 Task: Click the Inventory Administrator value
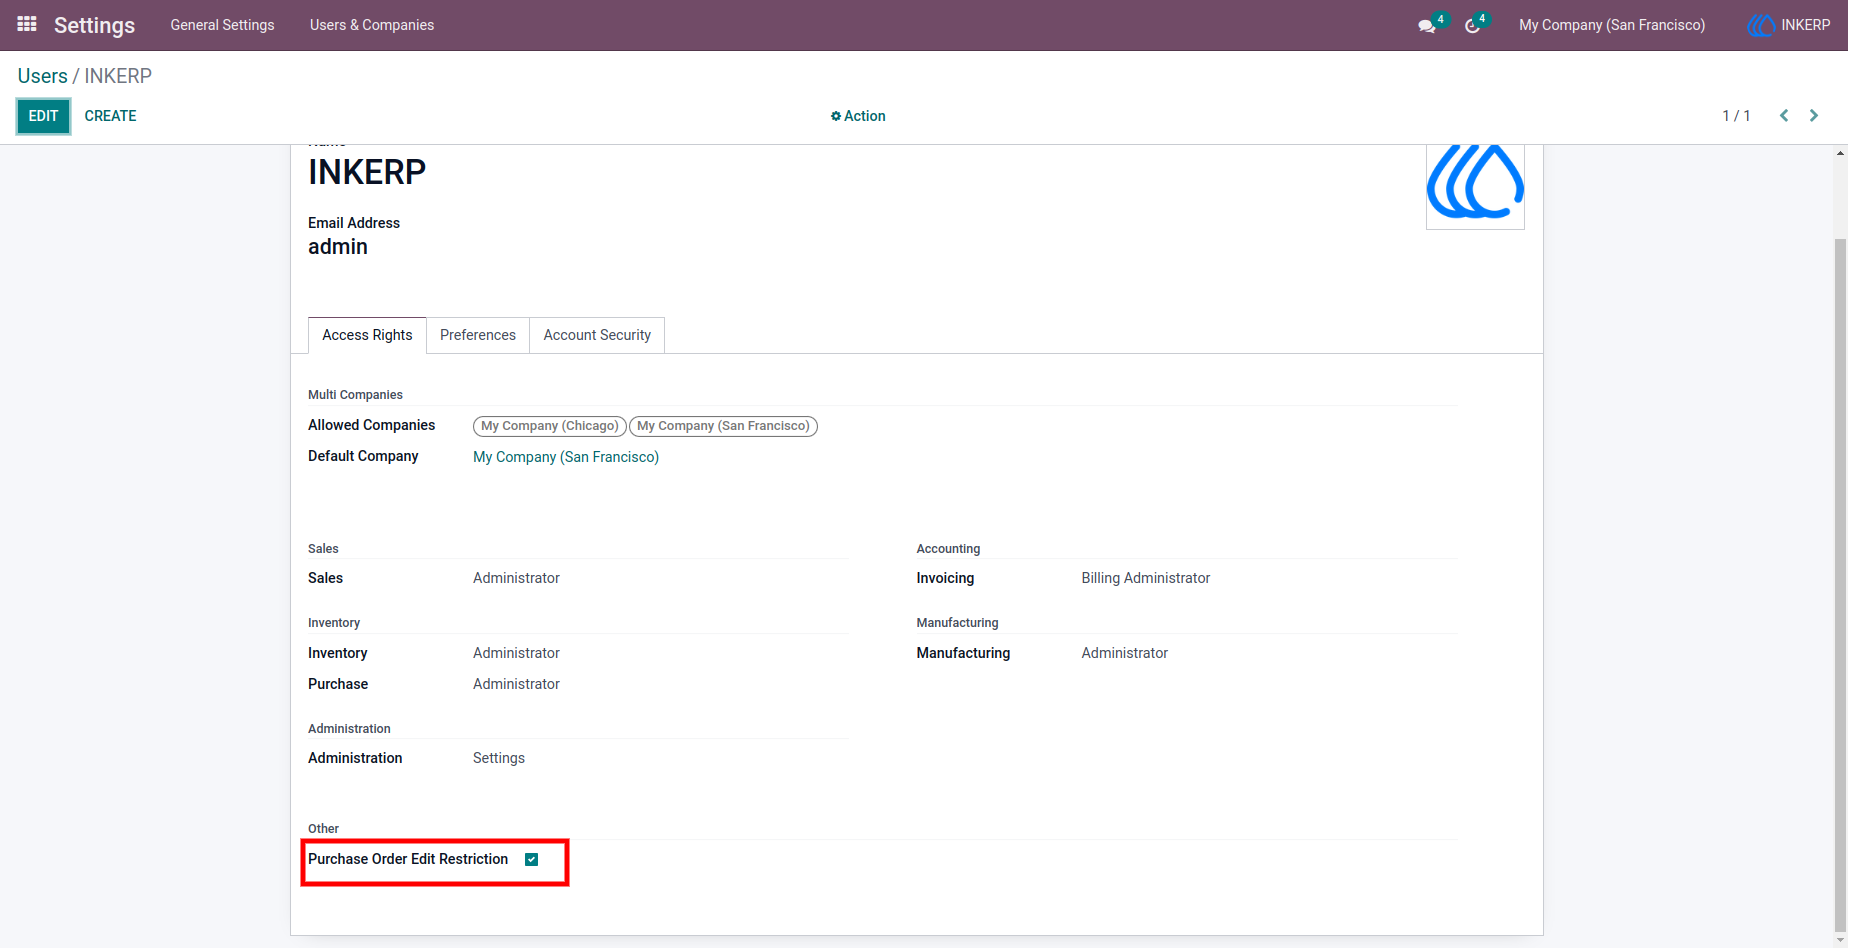(x=516, y=653)
